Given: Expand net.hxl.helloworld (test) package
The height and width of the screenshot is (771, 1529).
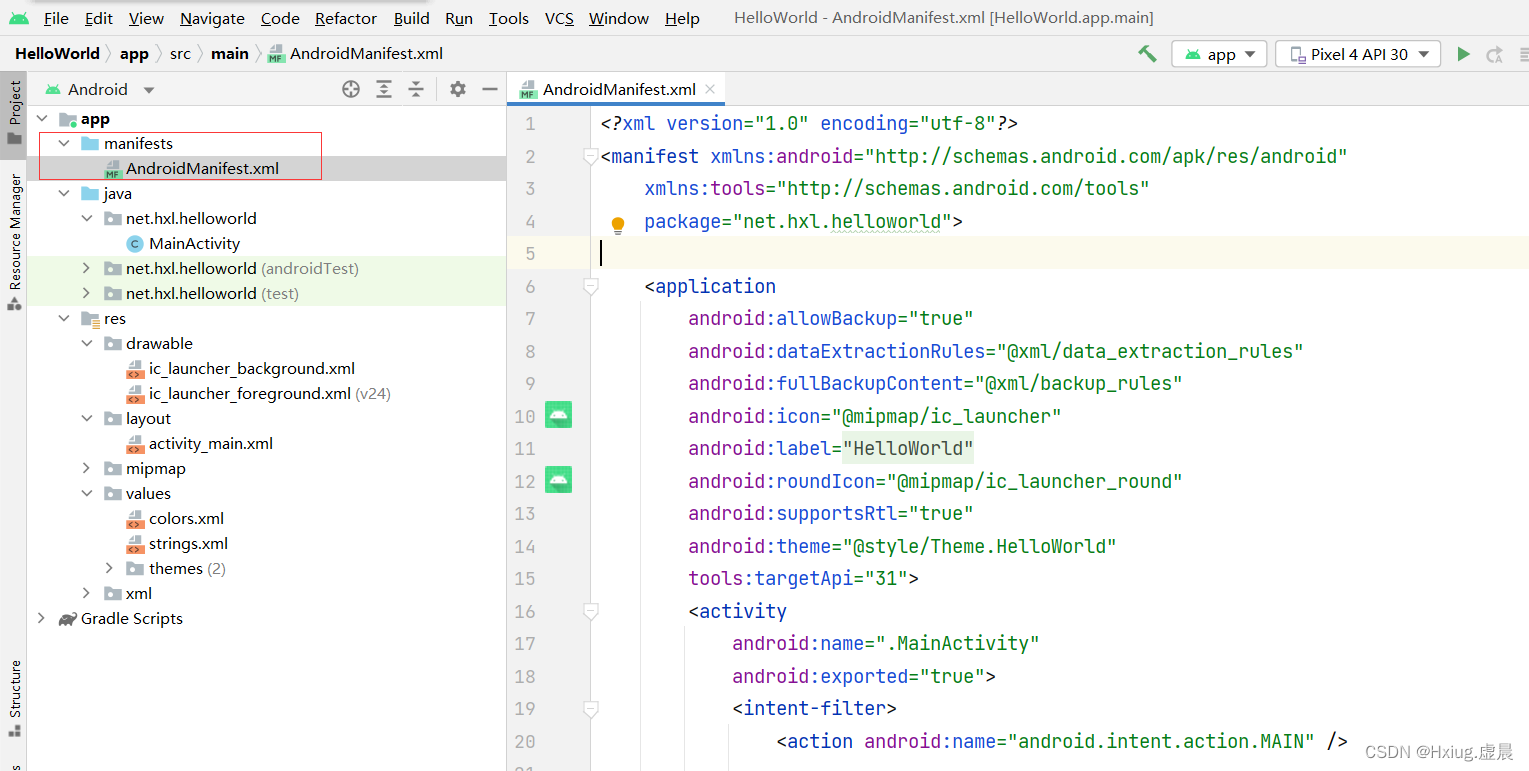Looking at the screenshot, I should pos(87,294).
